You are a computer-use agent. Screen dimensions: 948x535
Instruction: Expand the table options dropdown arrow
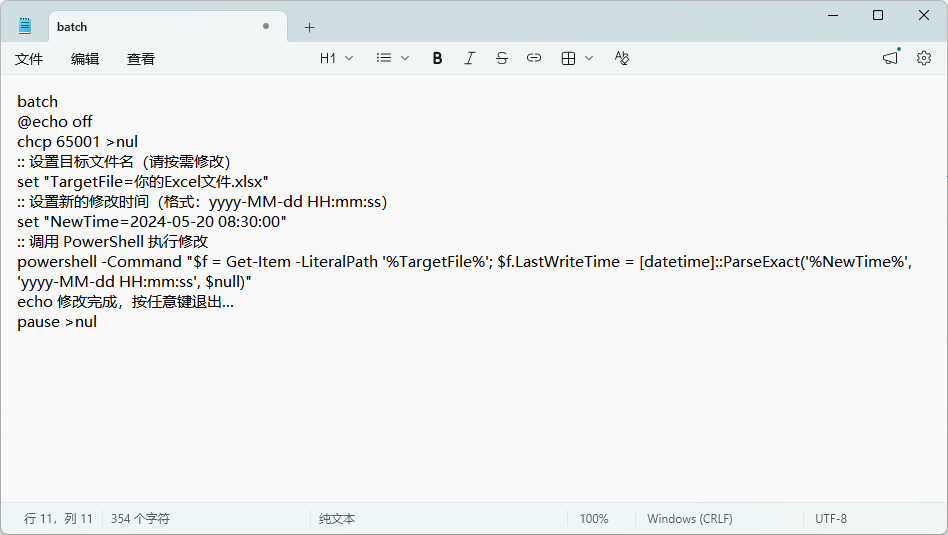click(x=589, y=58)
